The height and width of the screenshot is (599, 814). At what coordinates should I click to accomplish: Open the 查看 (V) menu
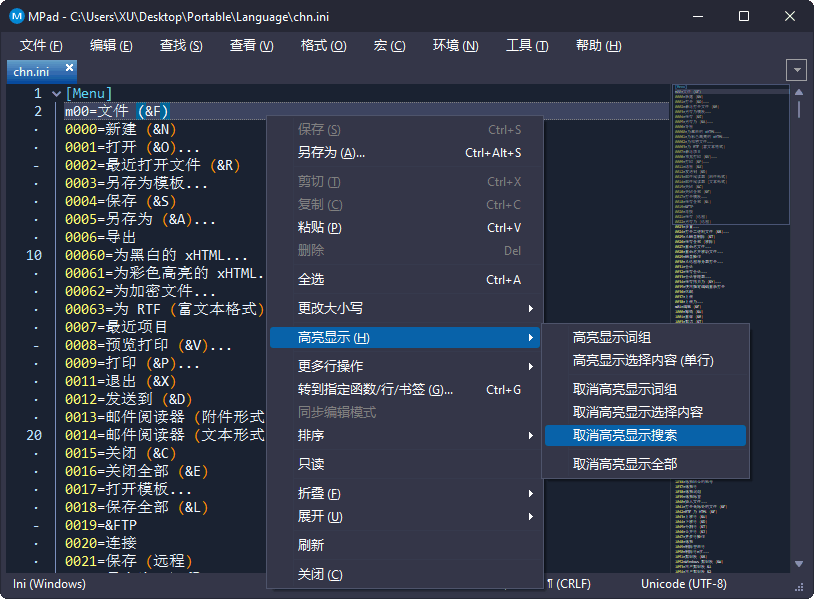pyautogui.click(x=252, y=46)
